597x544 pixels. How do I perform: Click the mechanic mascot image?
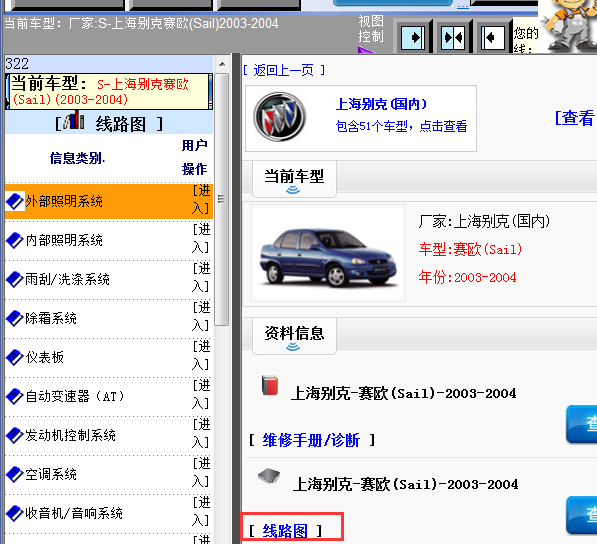(568, 26)
